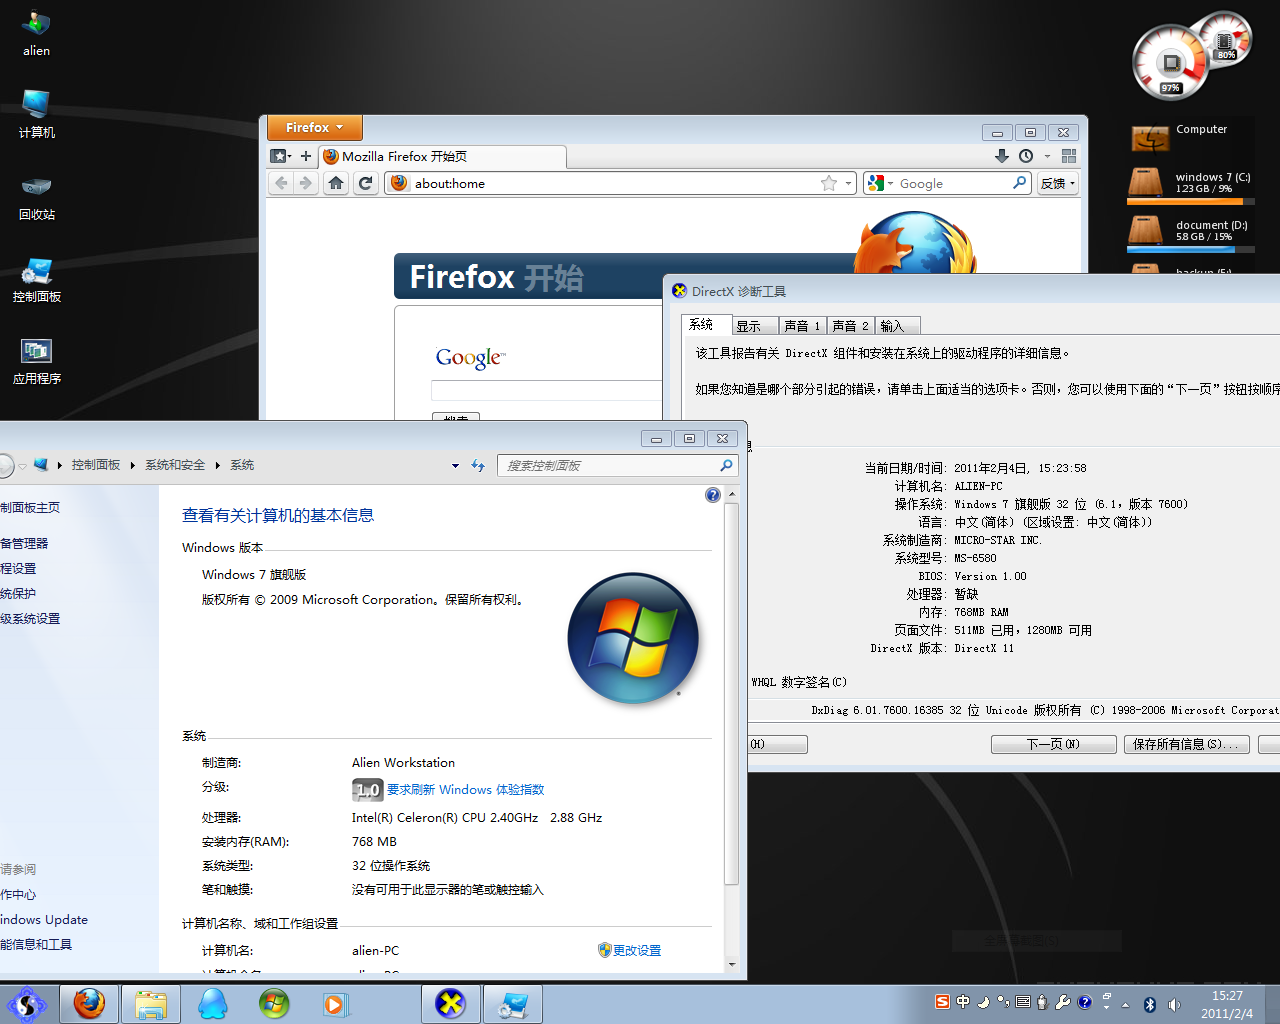
Task: Open the 反馈 feedback dropdown
Action: [1058, 183]
